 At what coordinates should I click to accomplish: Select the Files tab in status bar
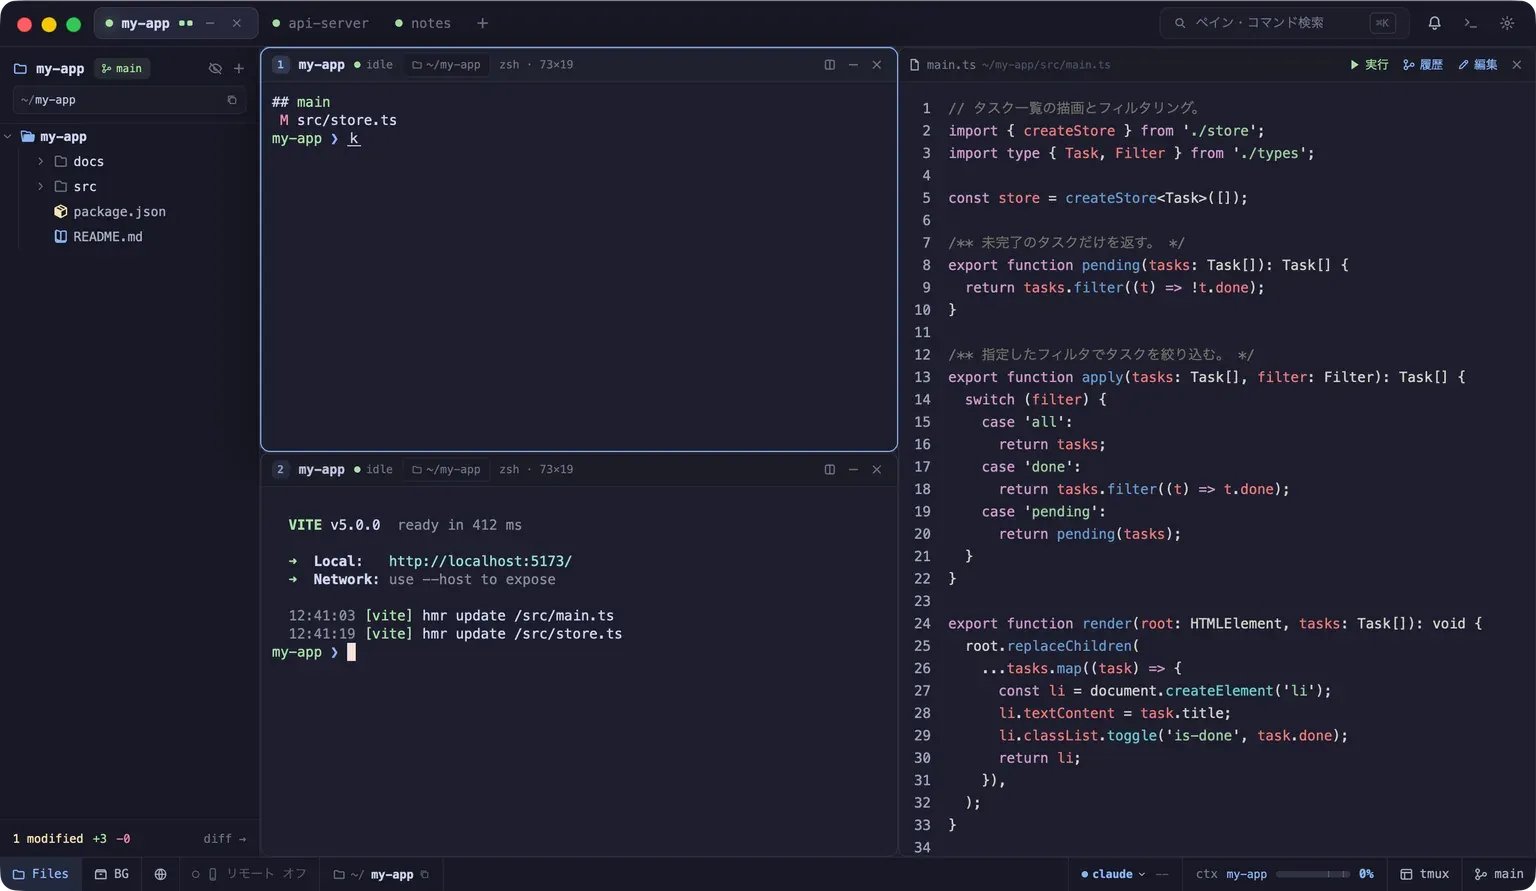pos(41,874)
